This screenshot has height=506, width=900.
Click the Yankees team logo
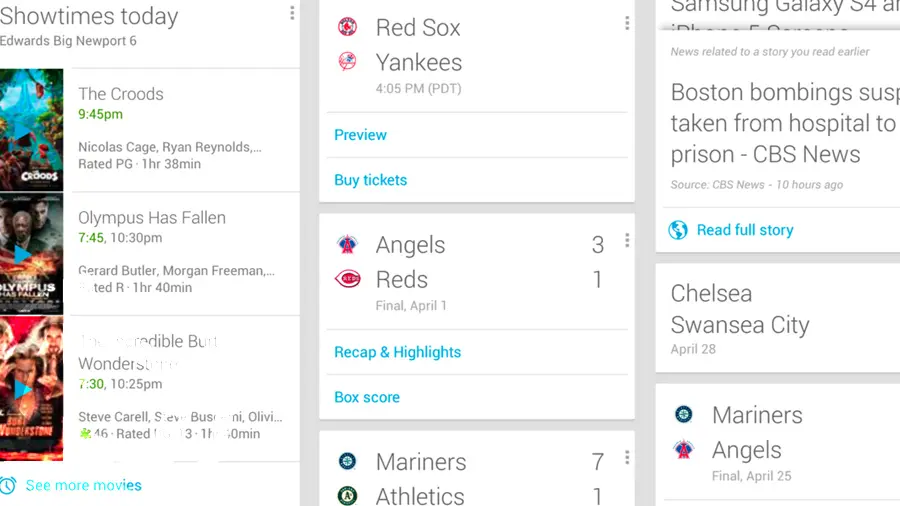347,61
